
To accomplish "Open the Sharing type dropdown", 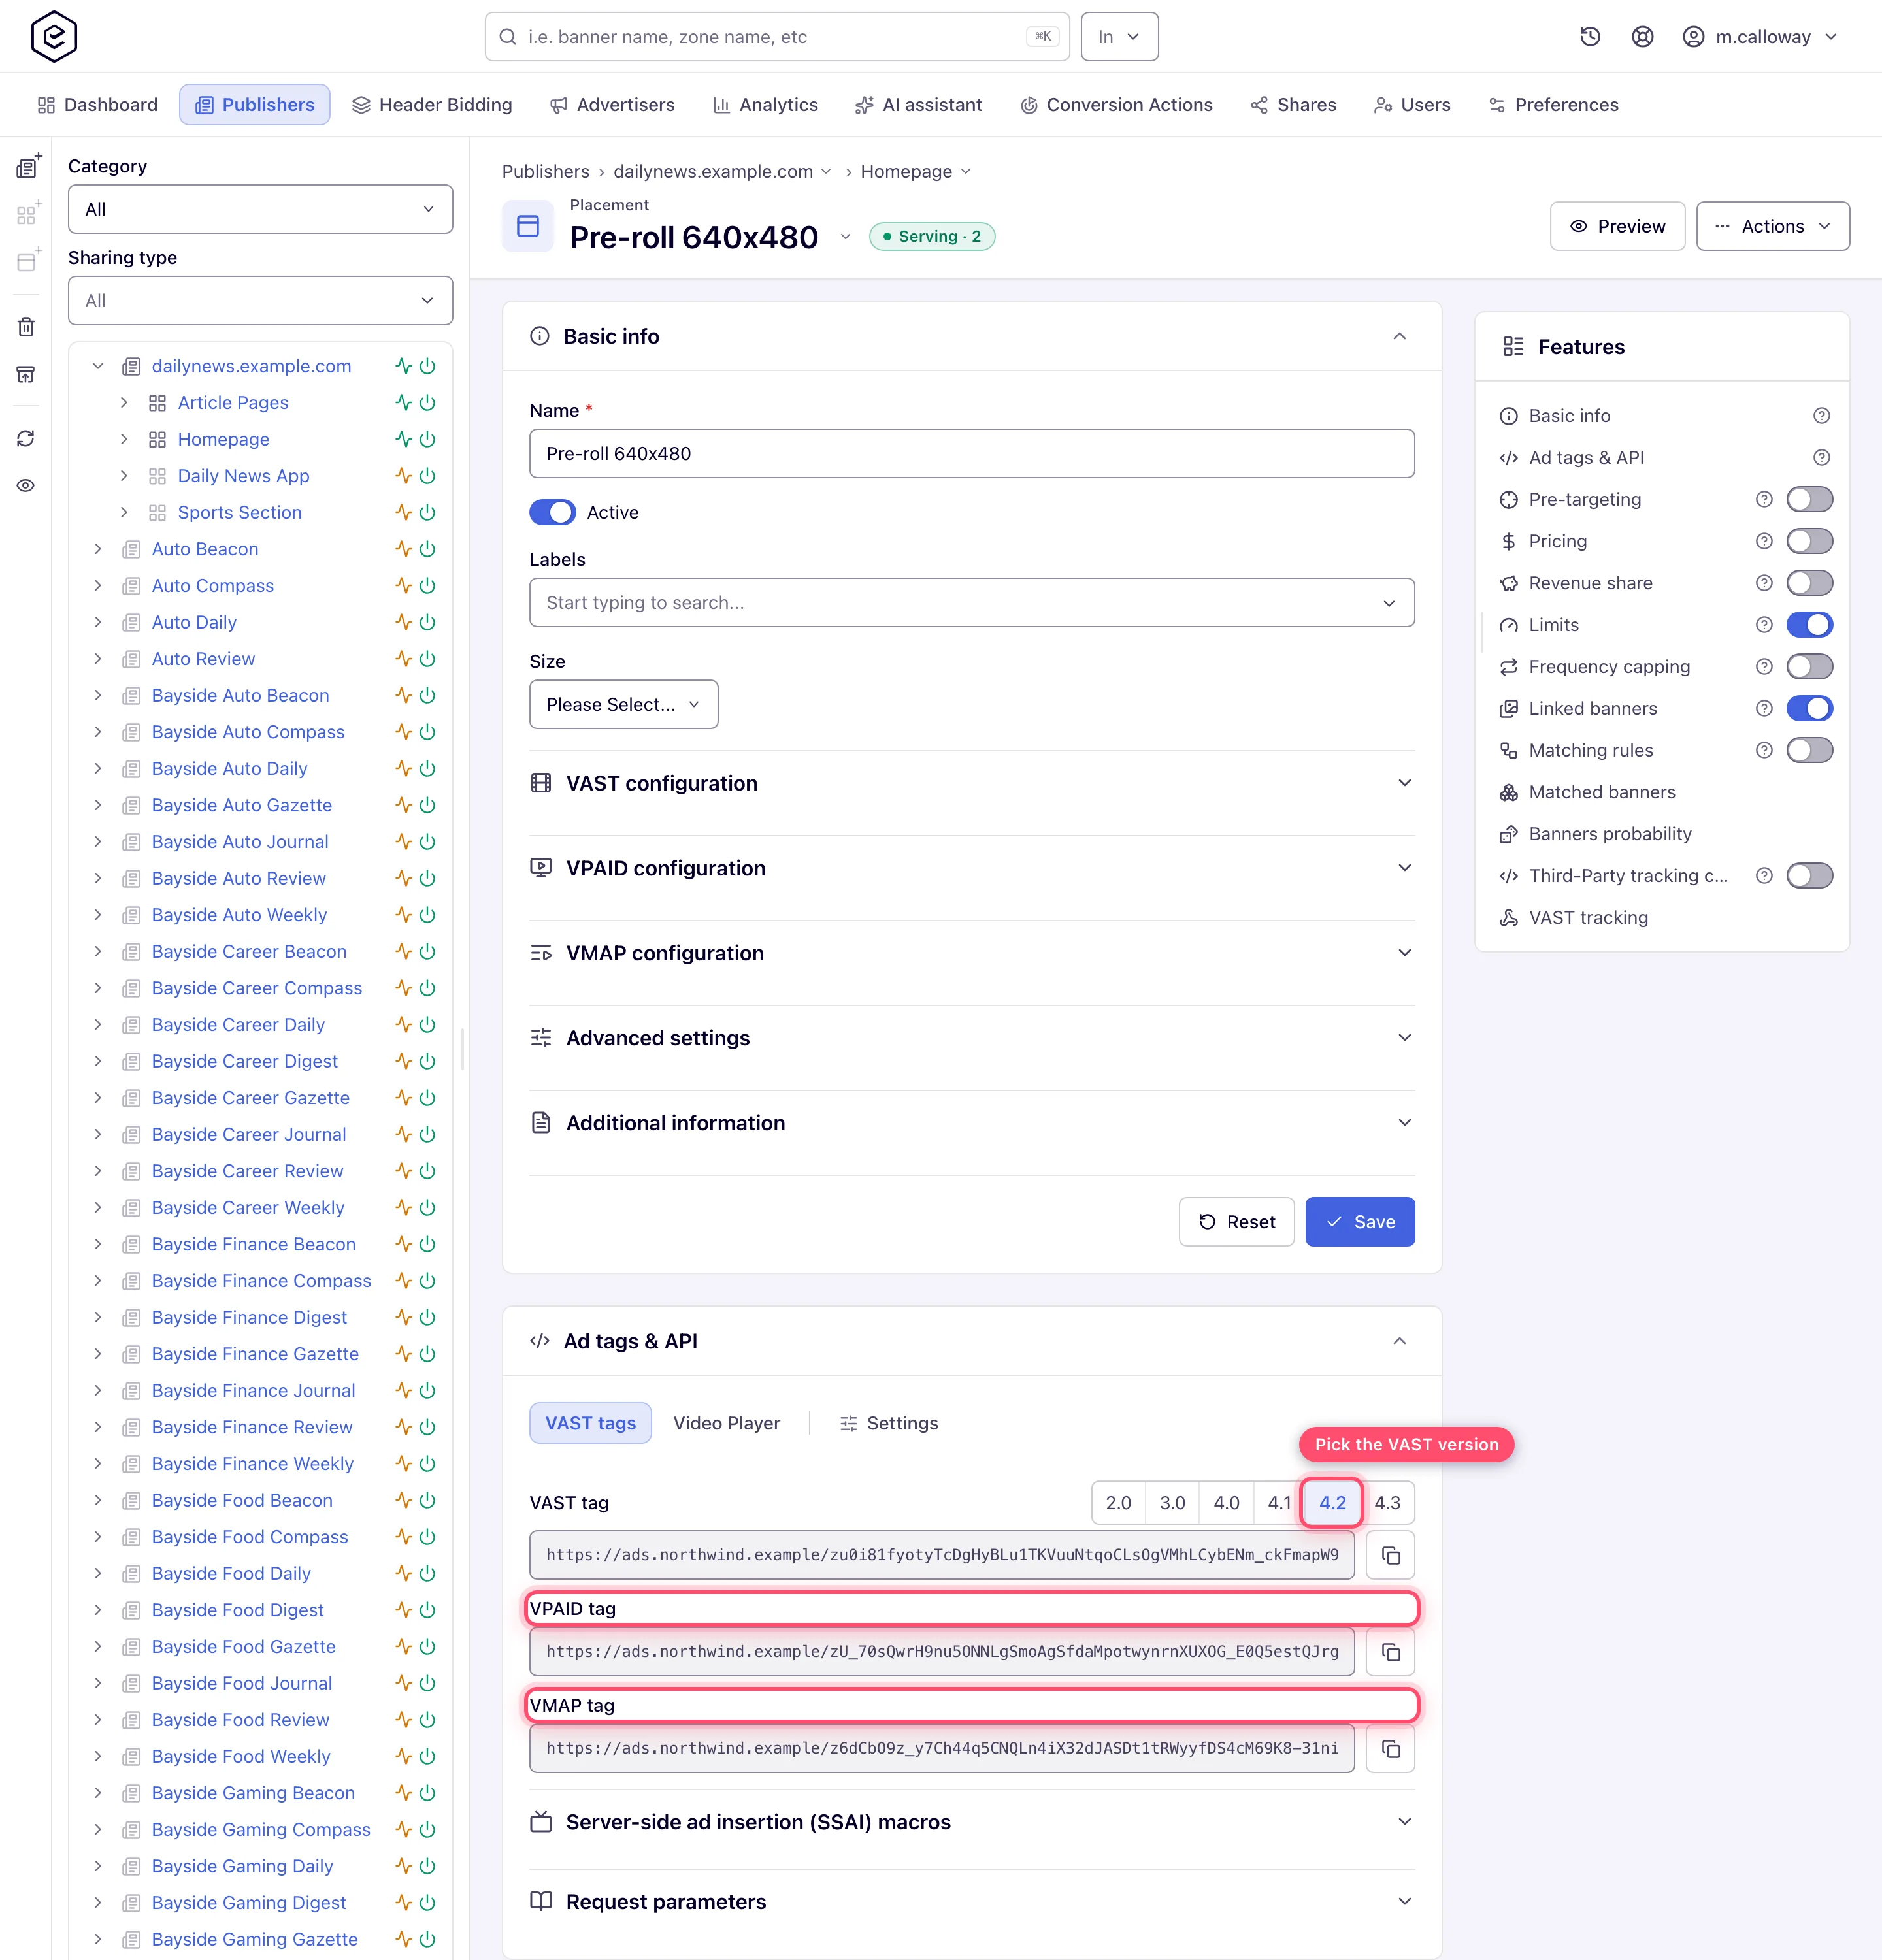I will pos(260,300).
